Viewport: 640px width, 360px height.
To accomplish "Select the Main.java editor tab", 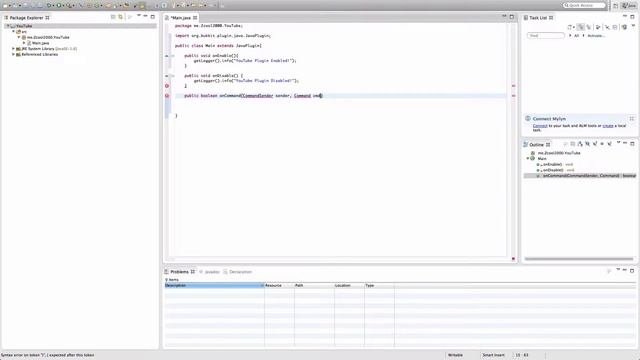I will click(180, 18).
